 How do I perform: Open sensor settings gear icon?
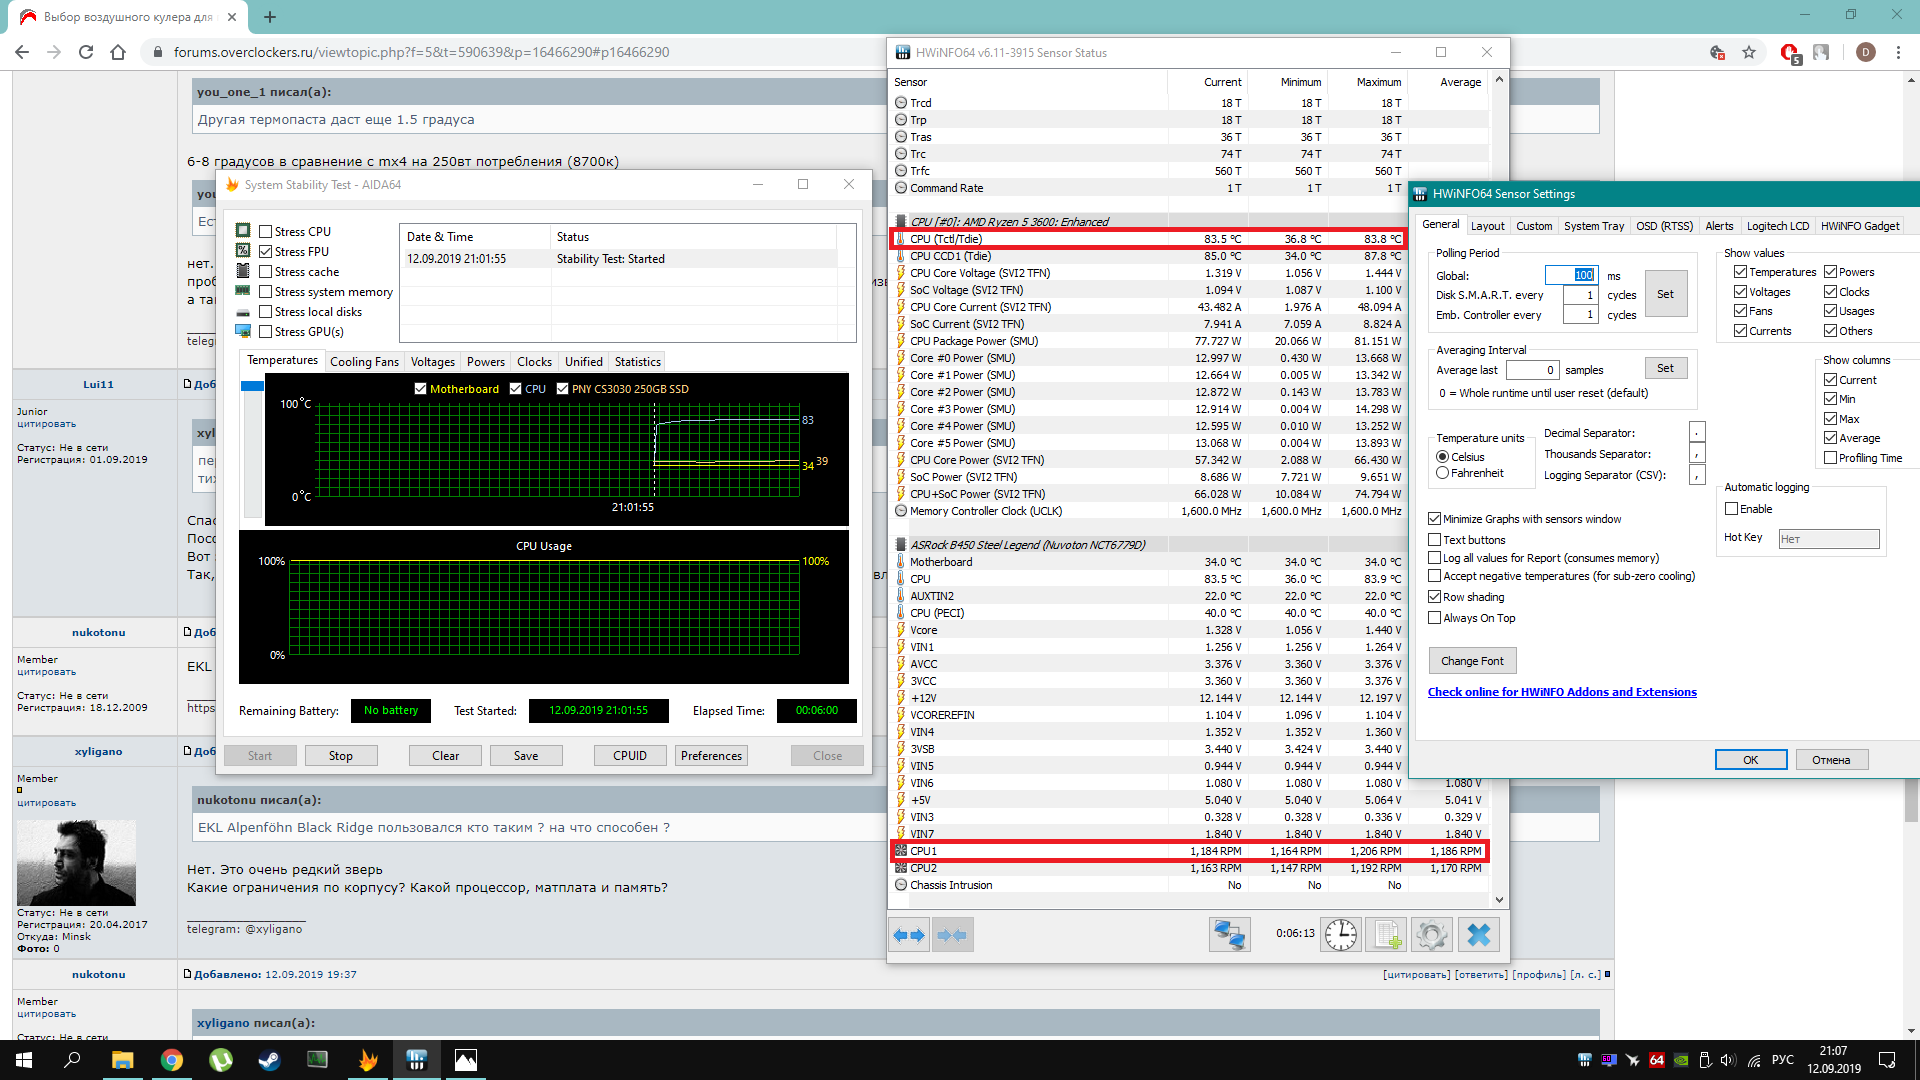tap(1431, 935)
